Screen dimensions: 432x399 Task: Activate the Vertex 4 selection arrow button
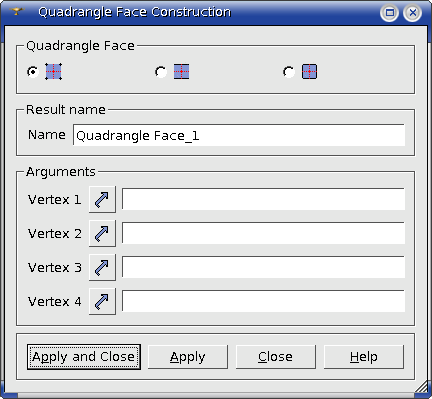[102, 301]
